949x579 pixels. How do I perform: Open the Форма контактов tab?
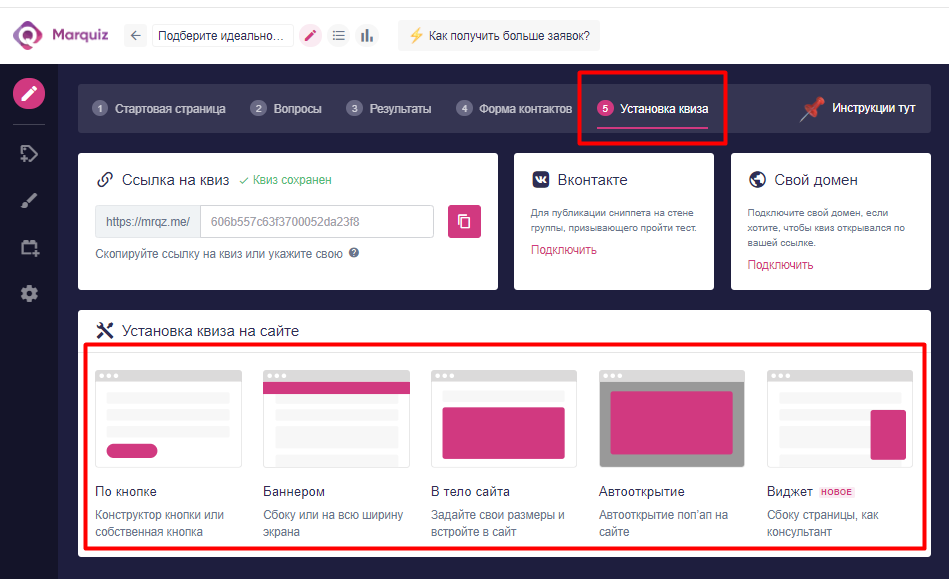(514, 109)
